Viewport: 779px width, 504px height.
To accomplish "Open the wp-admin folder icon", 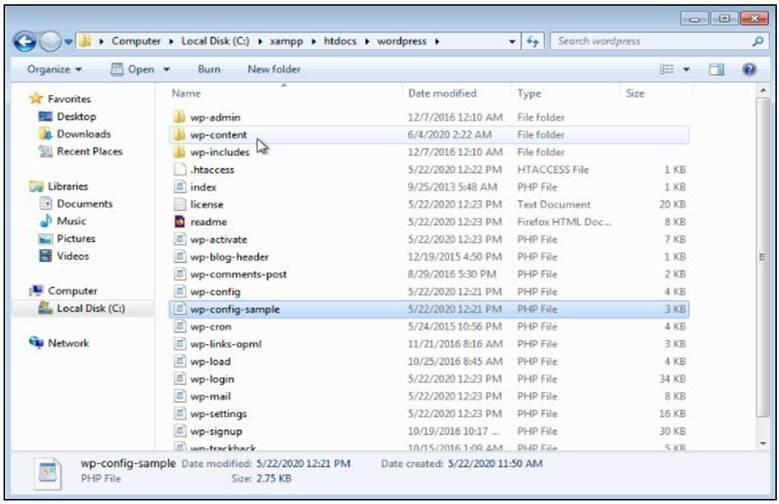I will (180, 117).
